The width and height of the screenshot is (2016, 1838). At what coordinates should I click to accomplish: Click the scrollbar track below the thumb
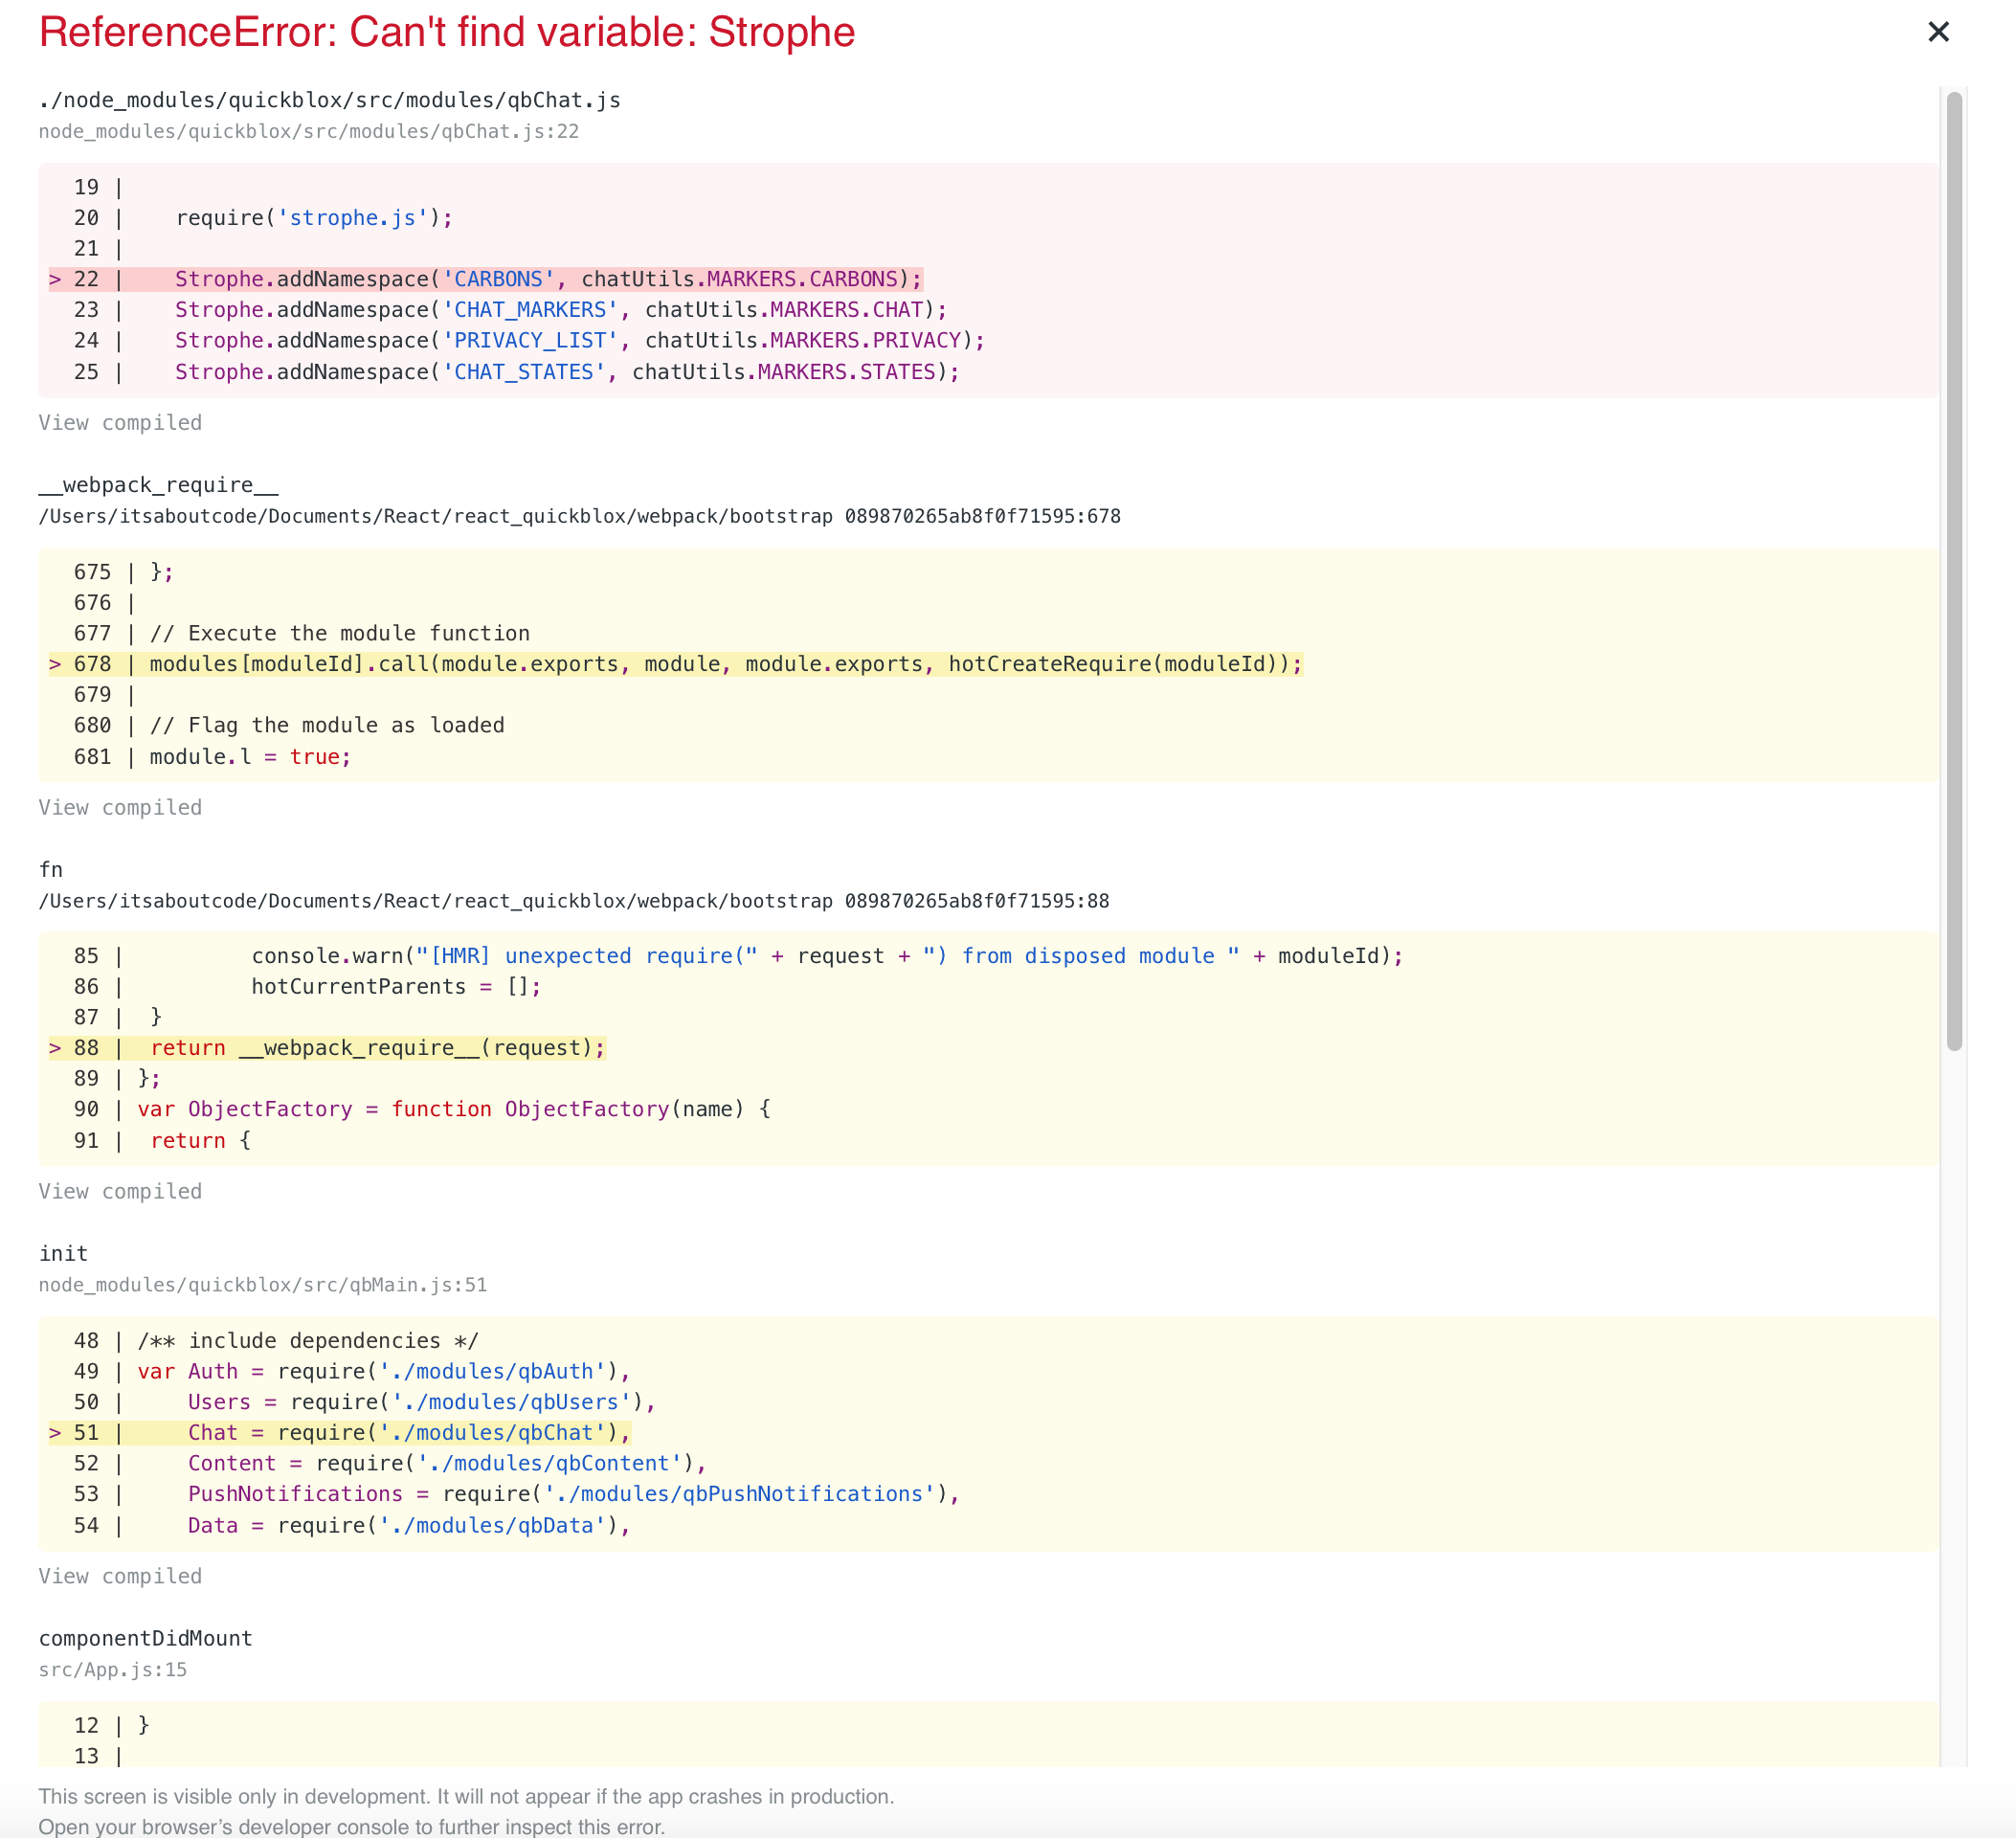(1954, 1400)
